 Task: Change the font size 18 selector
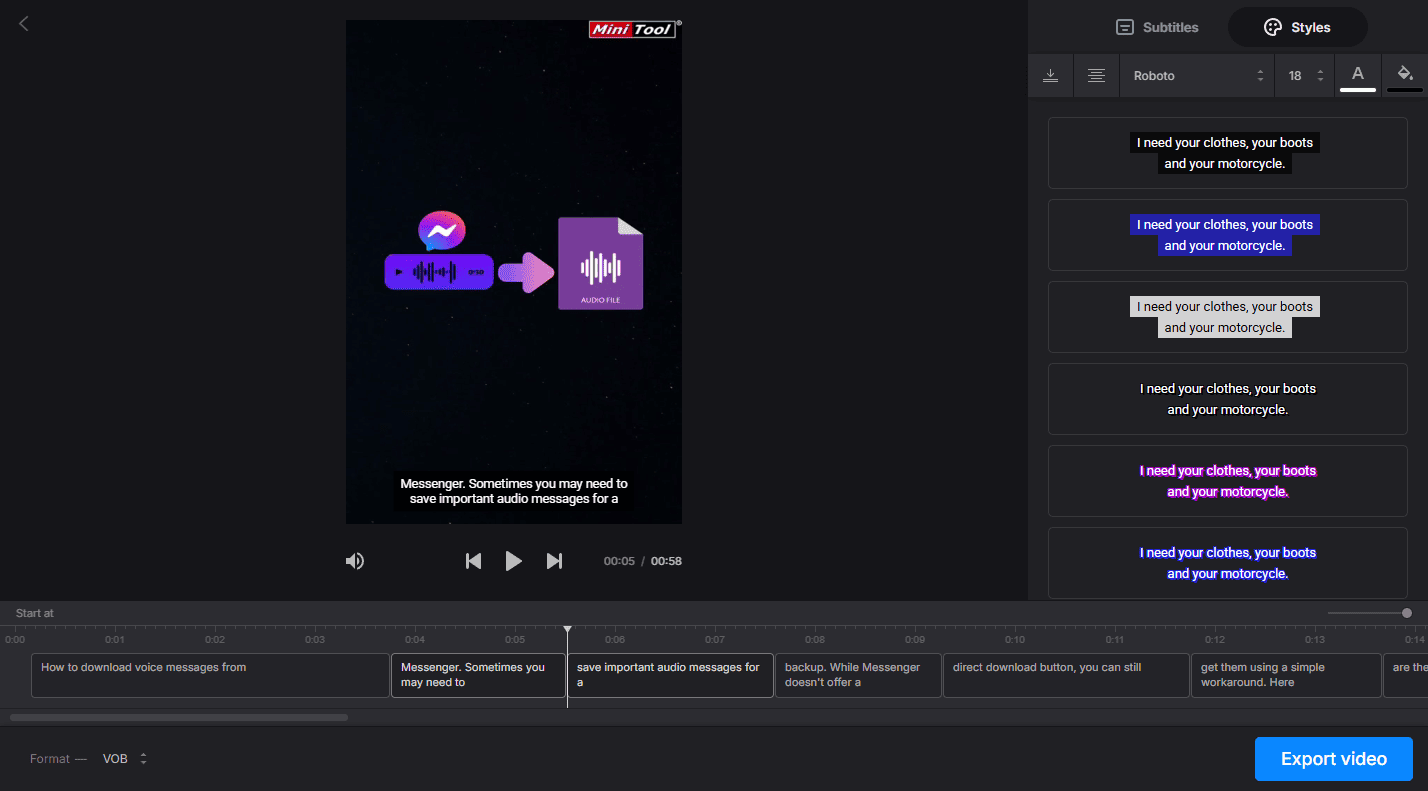point(1306,76)
